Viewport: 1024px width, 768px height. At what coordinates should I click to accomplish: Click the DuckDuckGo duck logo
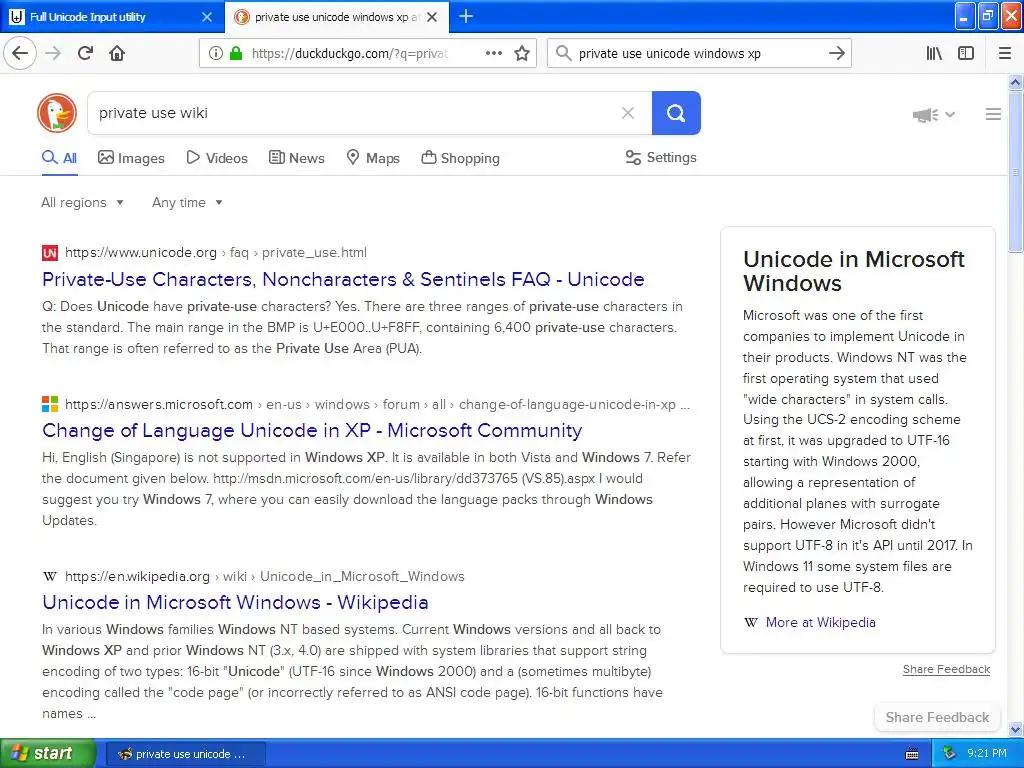click(57, 112)
